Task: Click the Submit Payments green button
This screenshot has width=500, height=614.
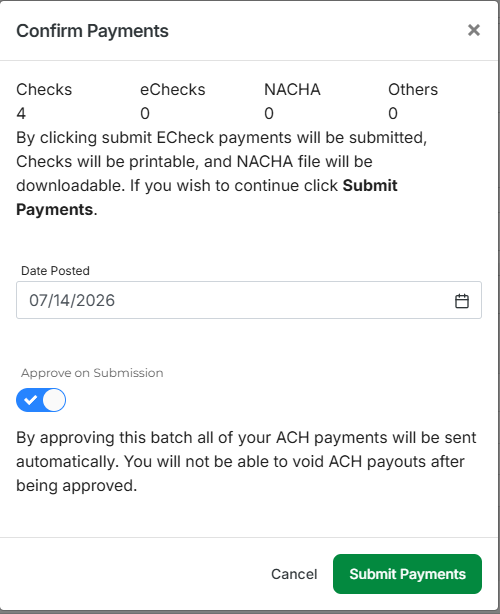Action: pos(407,574)
